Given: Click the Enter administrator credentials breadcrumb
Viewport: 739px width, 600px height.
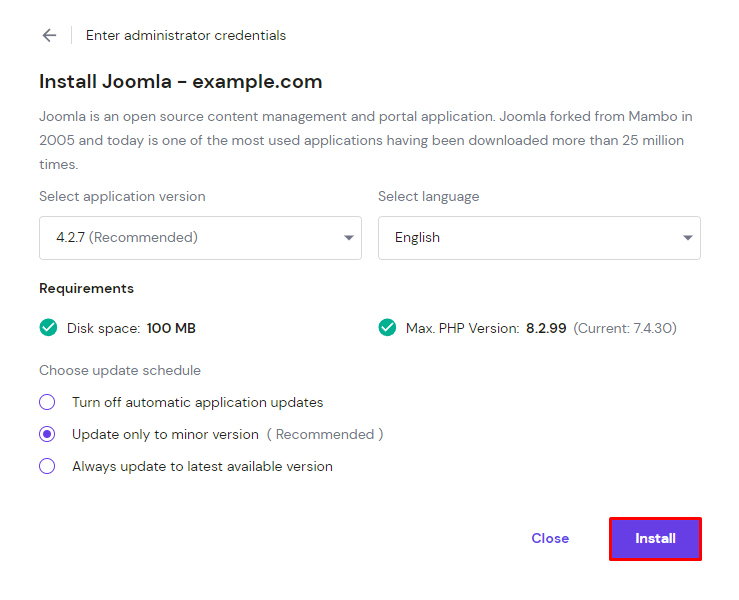Looking at the screenshot, I should tap(186, 35).
